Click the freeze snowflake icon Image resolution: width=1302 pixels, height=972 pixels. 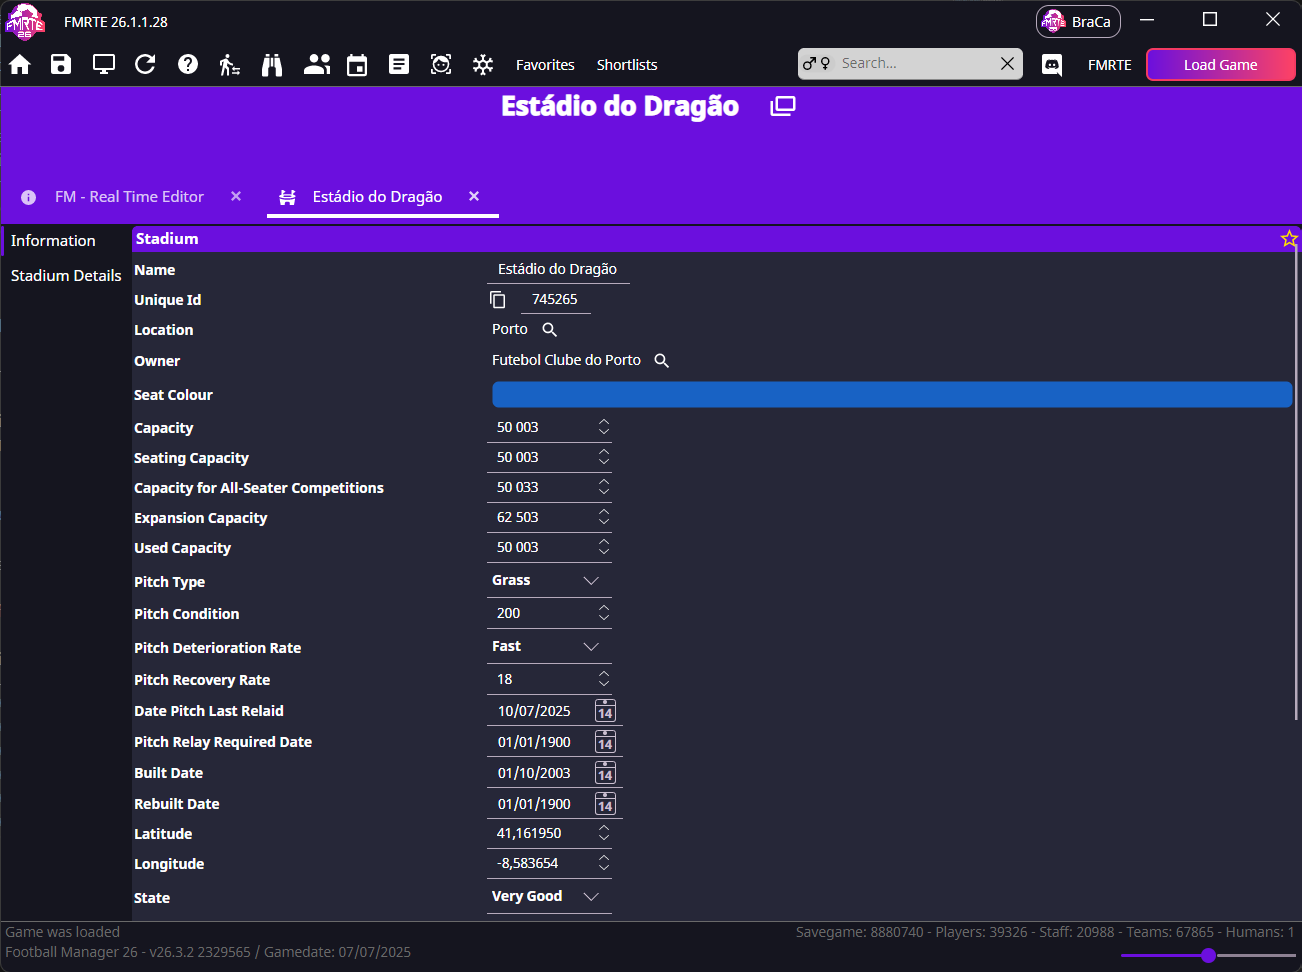tap(483, 65)
